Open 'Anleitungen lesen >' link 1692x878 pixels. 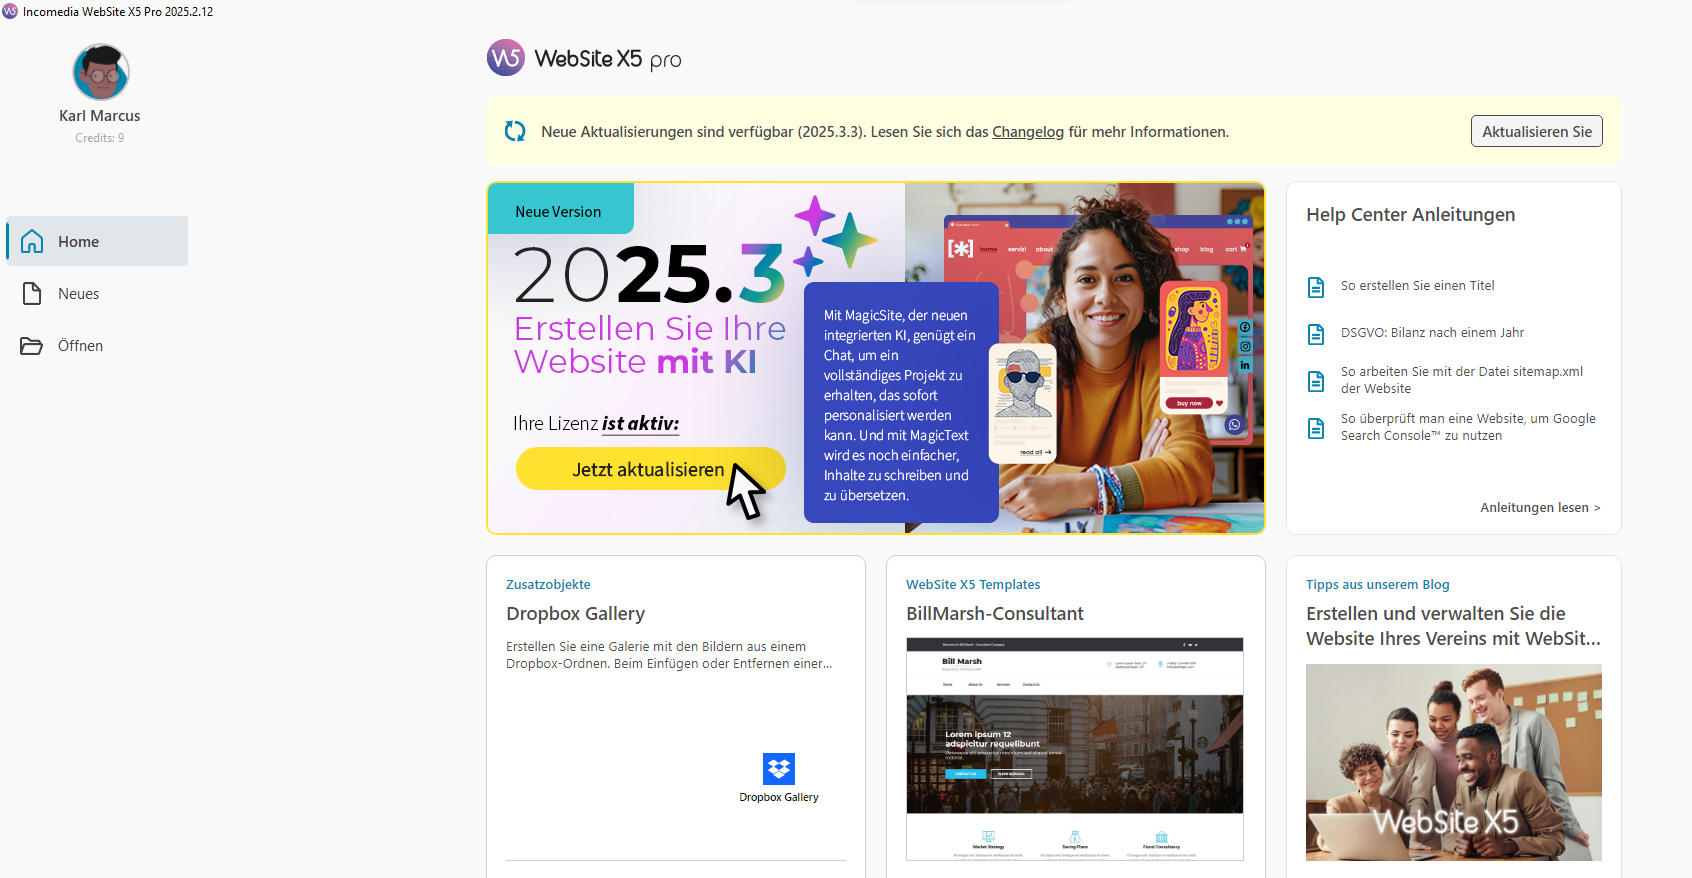click(x=1540, y=507)
